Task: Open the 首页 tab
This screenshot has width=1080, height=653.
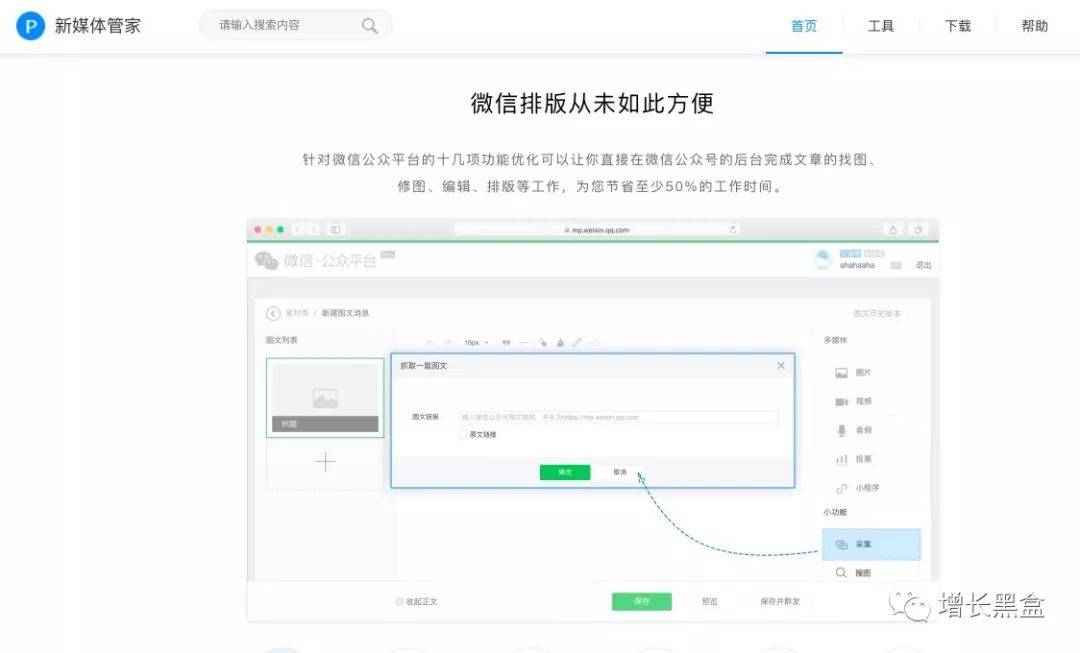Action: (804, 26)
